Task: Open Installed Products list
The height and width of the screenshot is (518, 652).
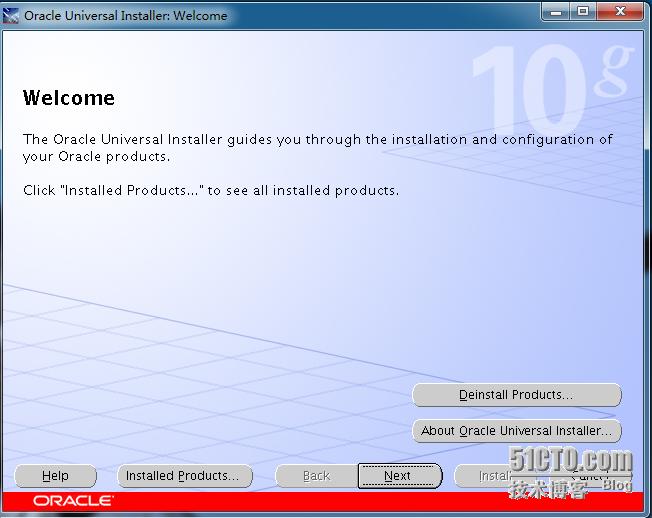Action: 185,476
